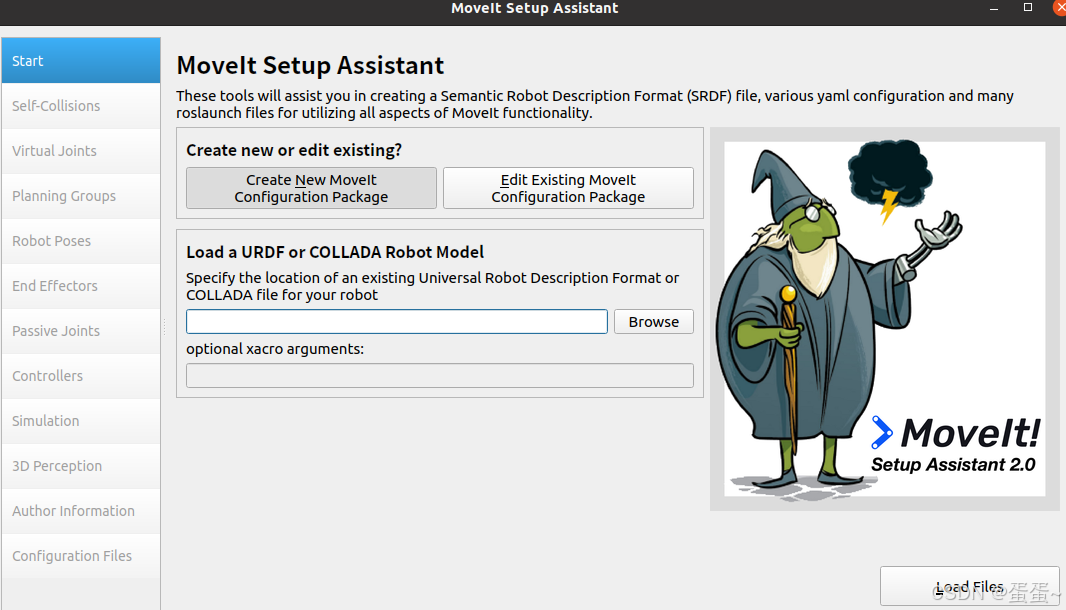Viewport: 1066px width, 610px height.
Task: Close the MoveIt Setup Assistant window
Action: (x=1060, y=7)
